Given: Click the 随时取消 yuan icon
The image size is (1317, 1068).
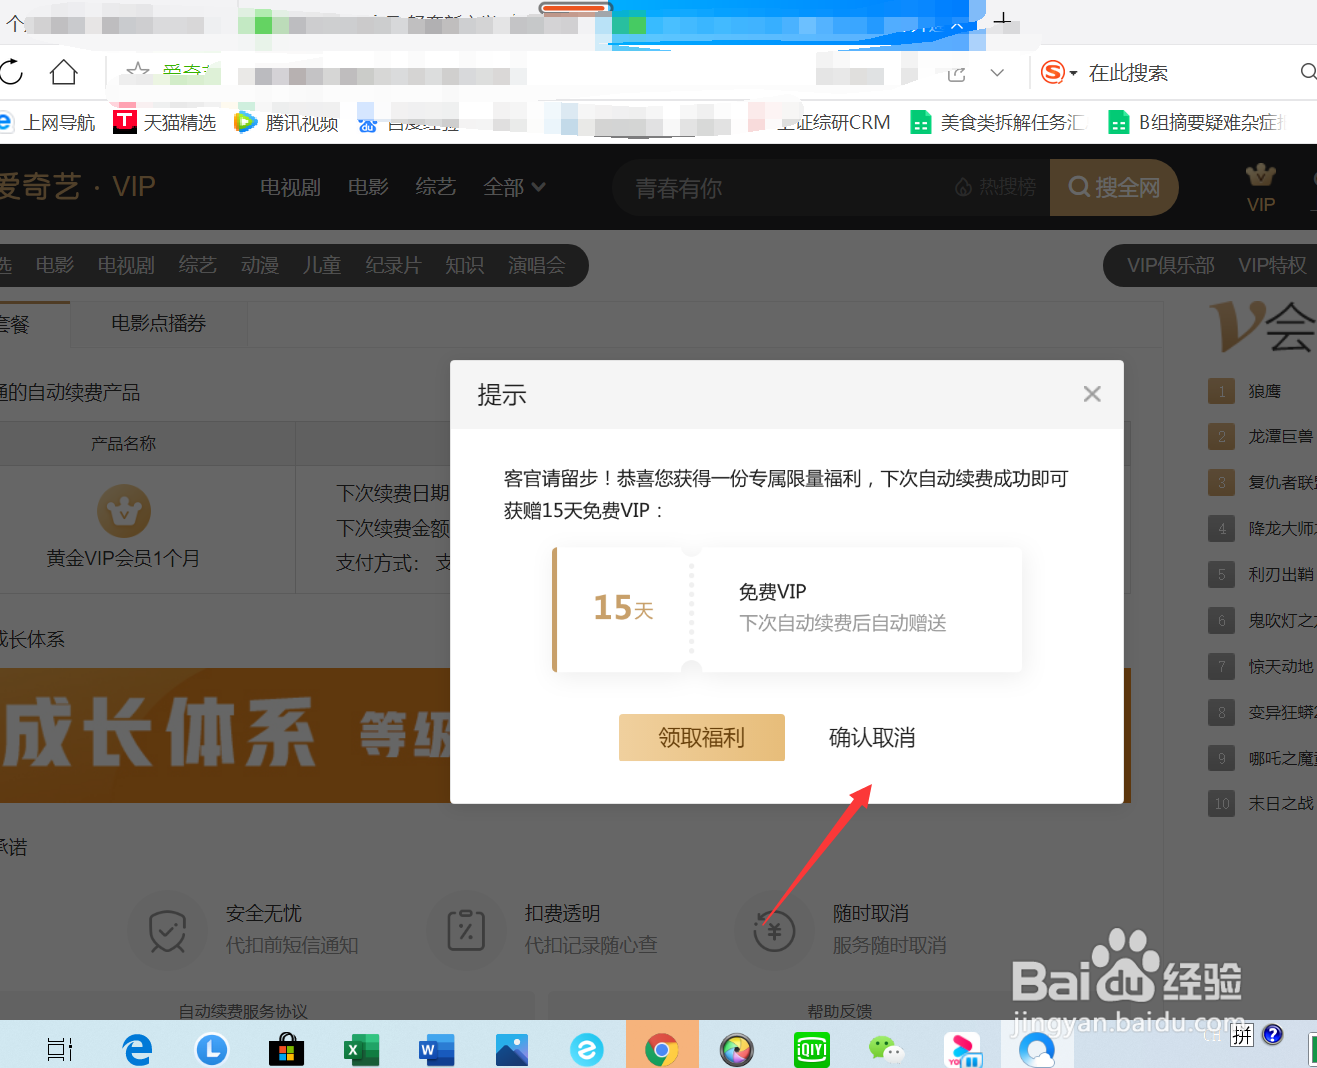Looking at the screenshot, I should point(773,931).
